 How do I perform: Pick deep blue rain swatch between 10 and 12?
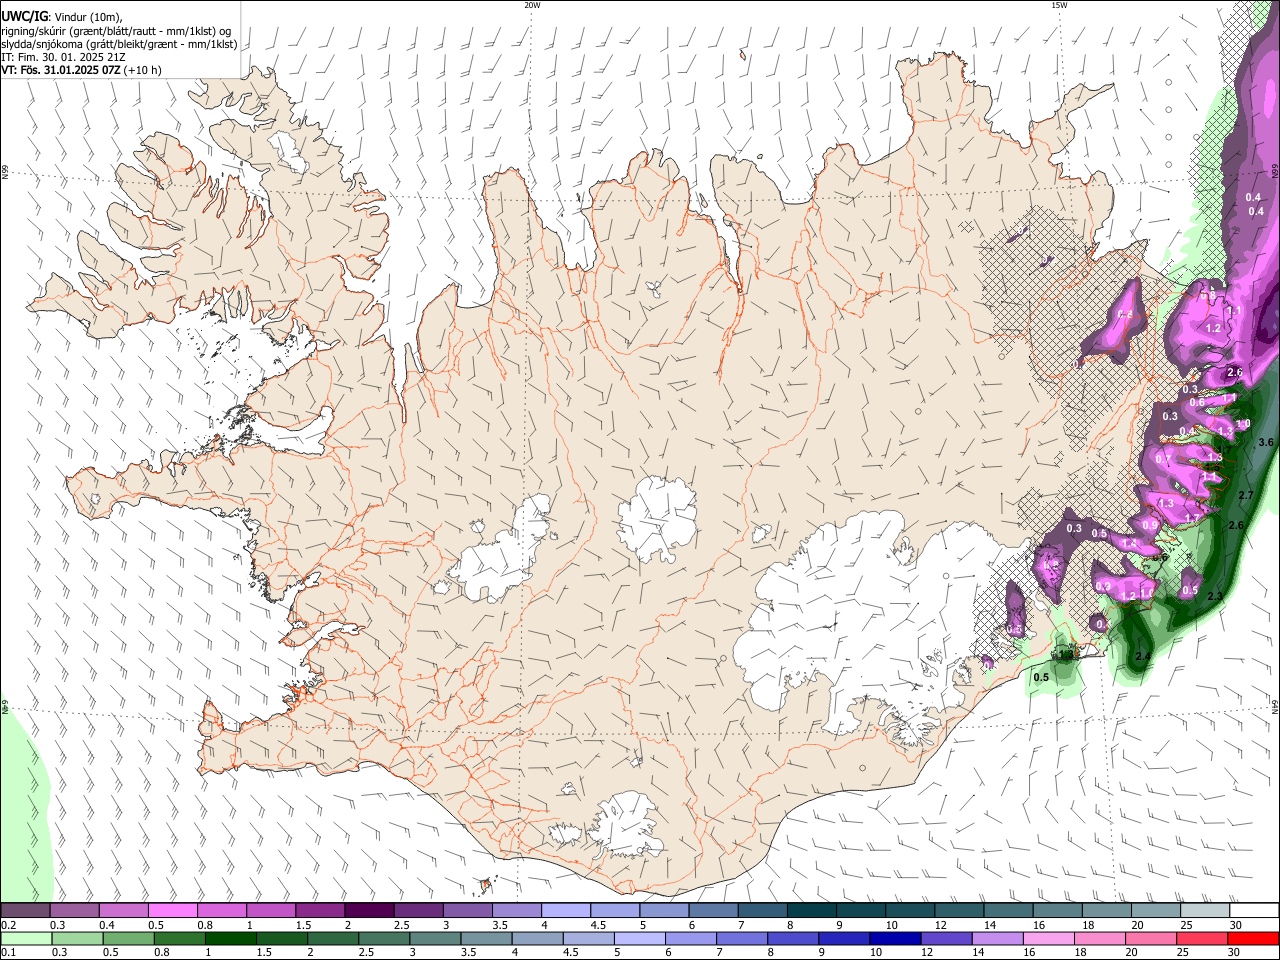895,938
